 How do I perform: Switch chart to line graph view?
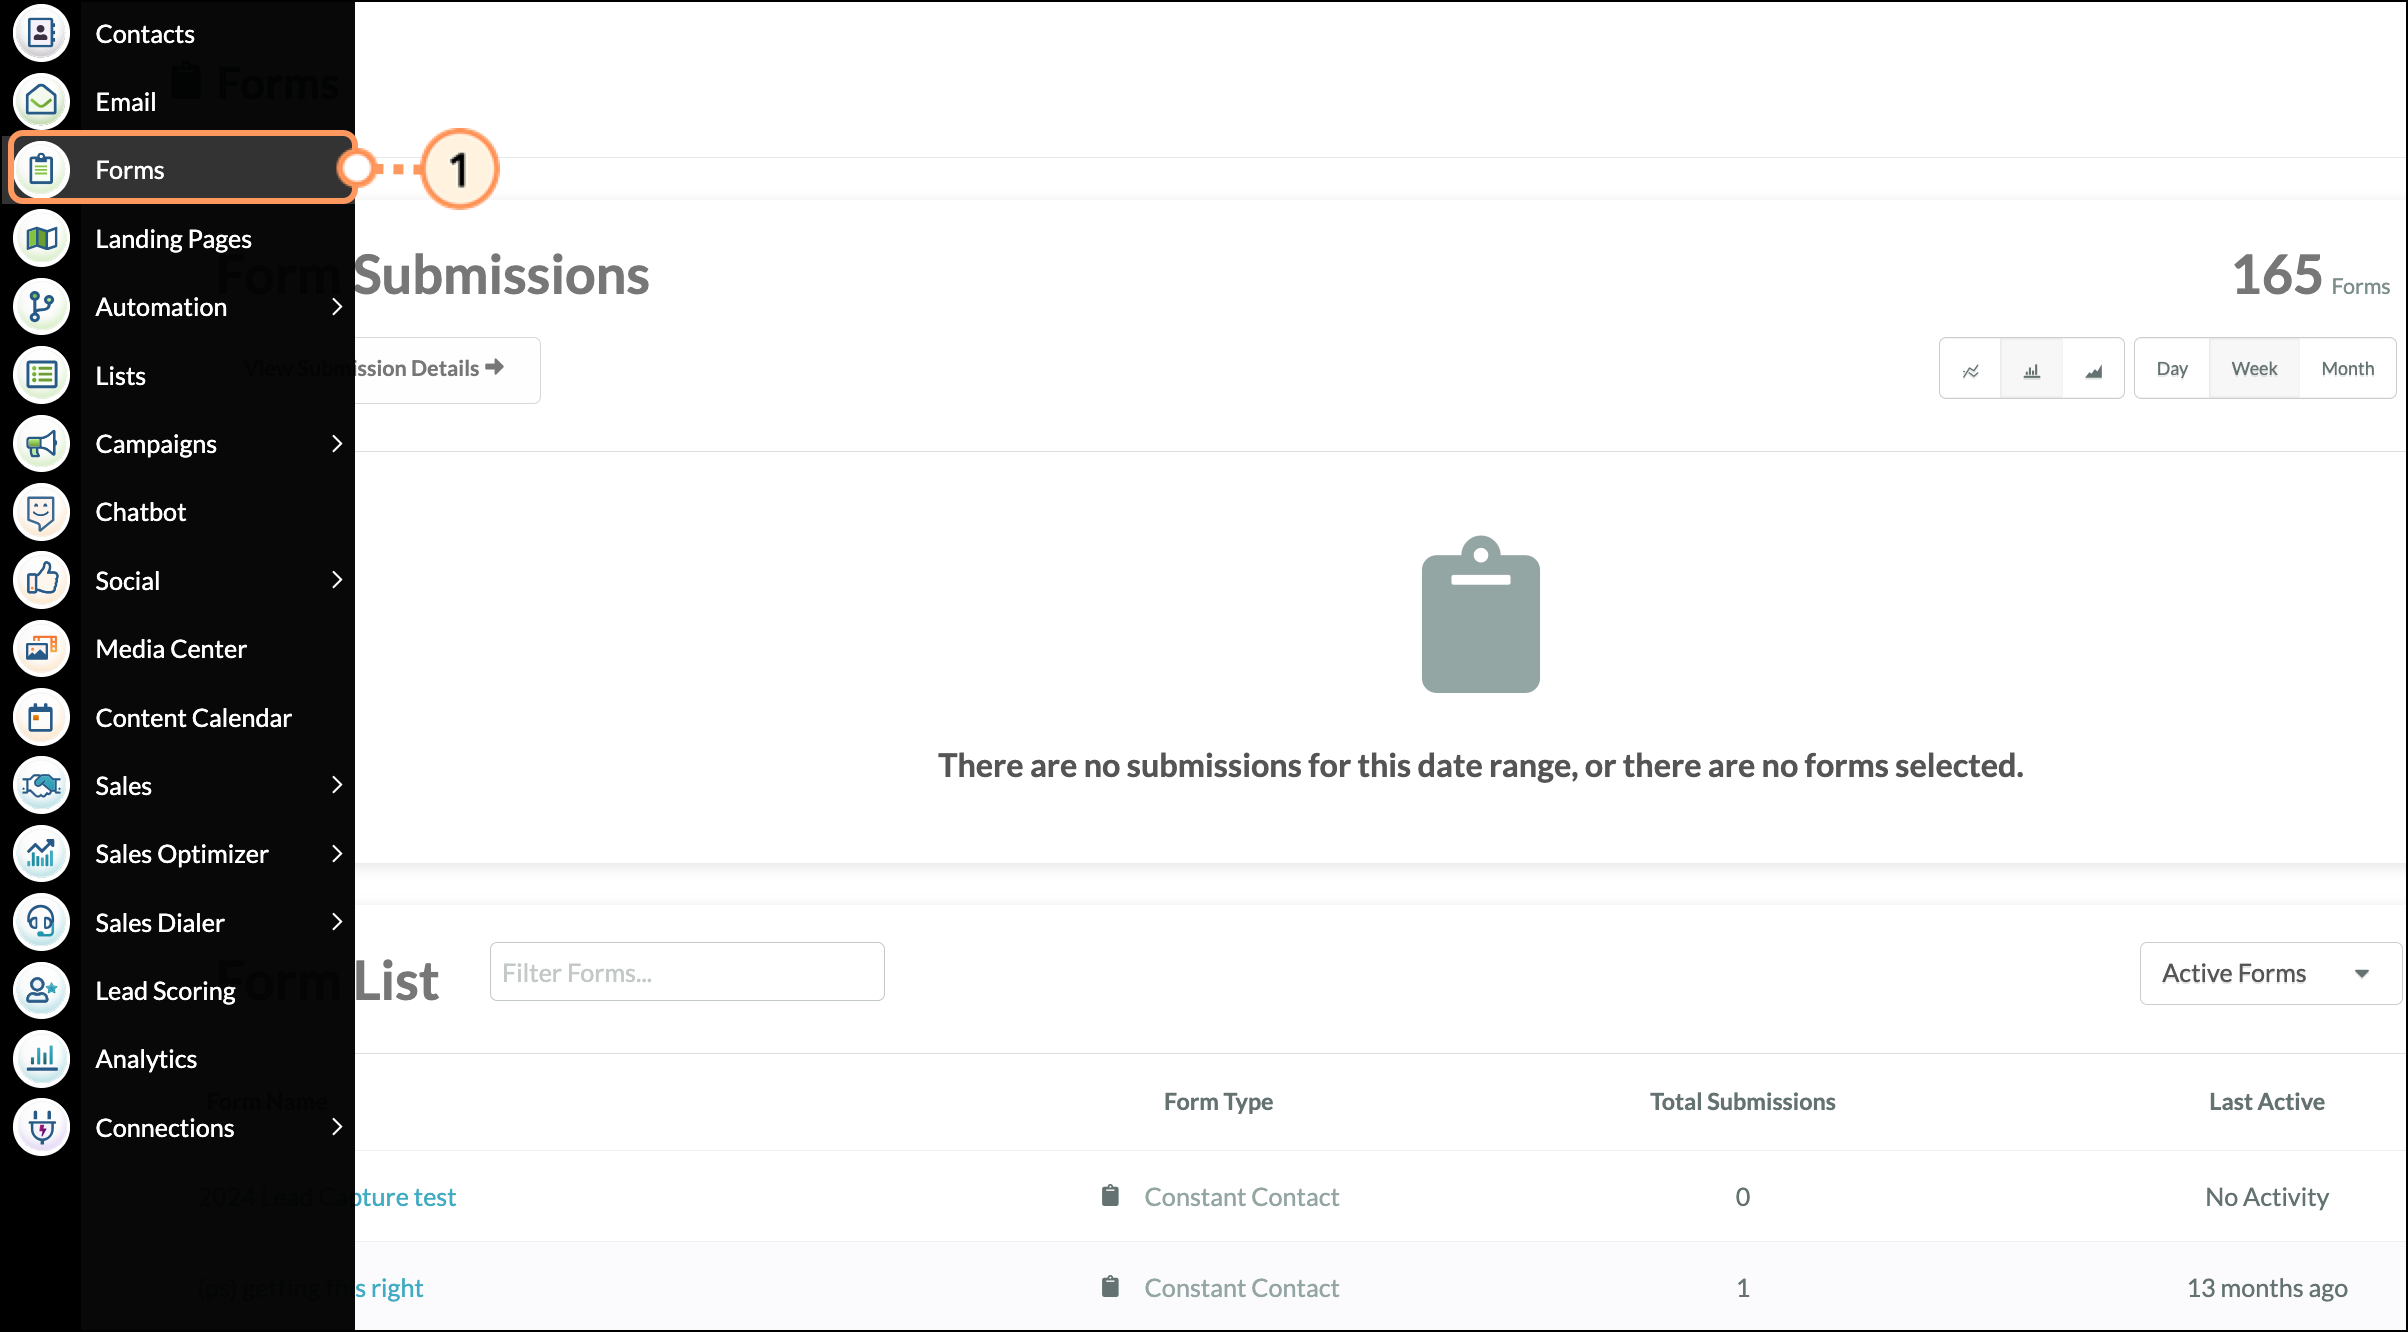pyautogui.click(x=1970, y=369)
